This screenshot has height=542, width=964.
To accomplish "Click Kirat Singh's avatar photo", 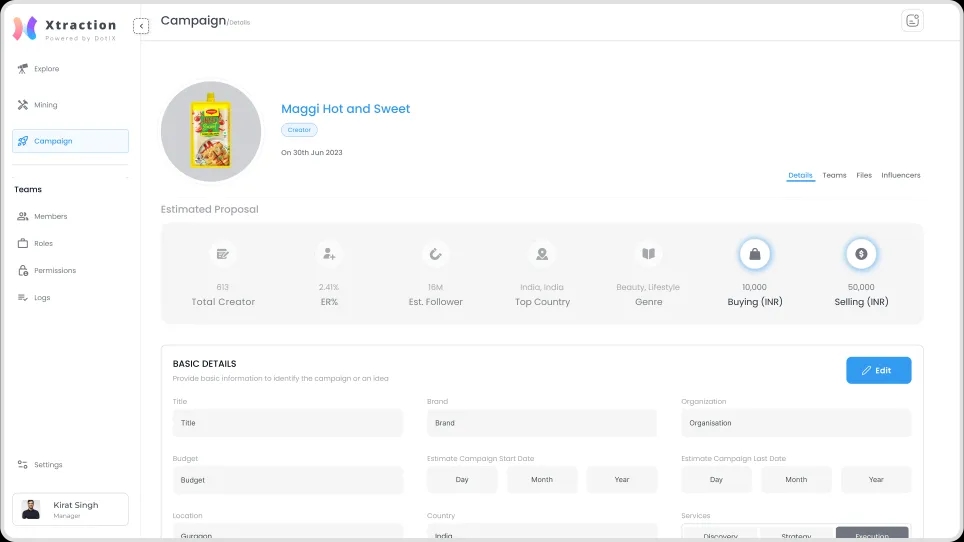I will [31, 509].
